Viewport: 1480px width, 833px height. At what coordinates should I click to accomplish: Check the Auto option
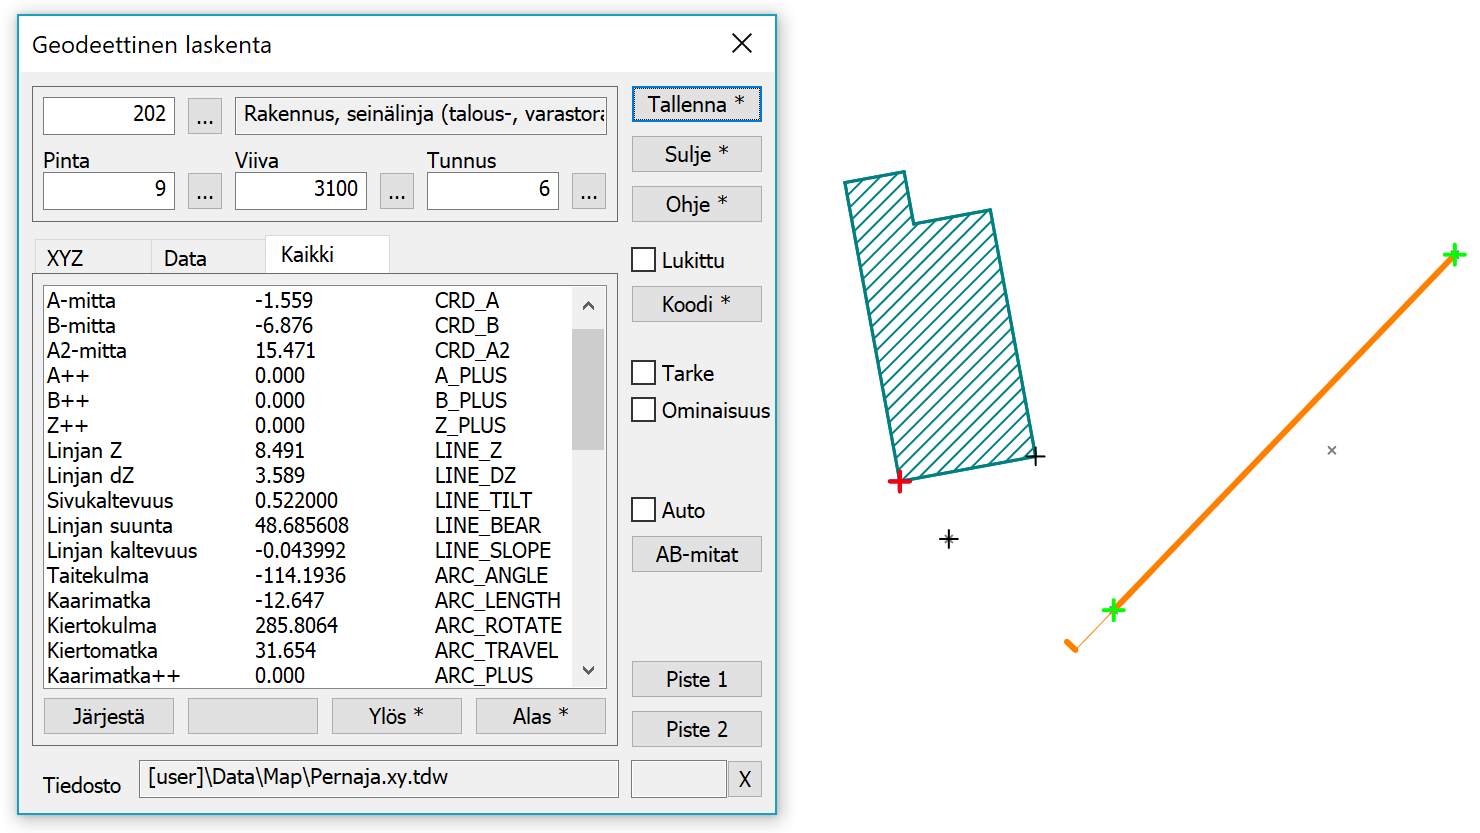pyautogui.click(x=644, y=510)
